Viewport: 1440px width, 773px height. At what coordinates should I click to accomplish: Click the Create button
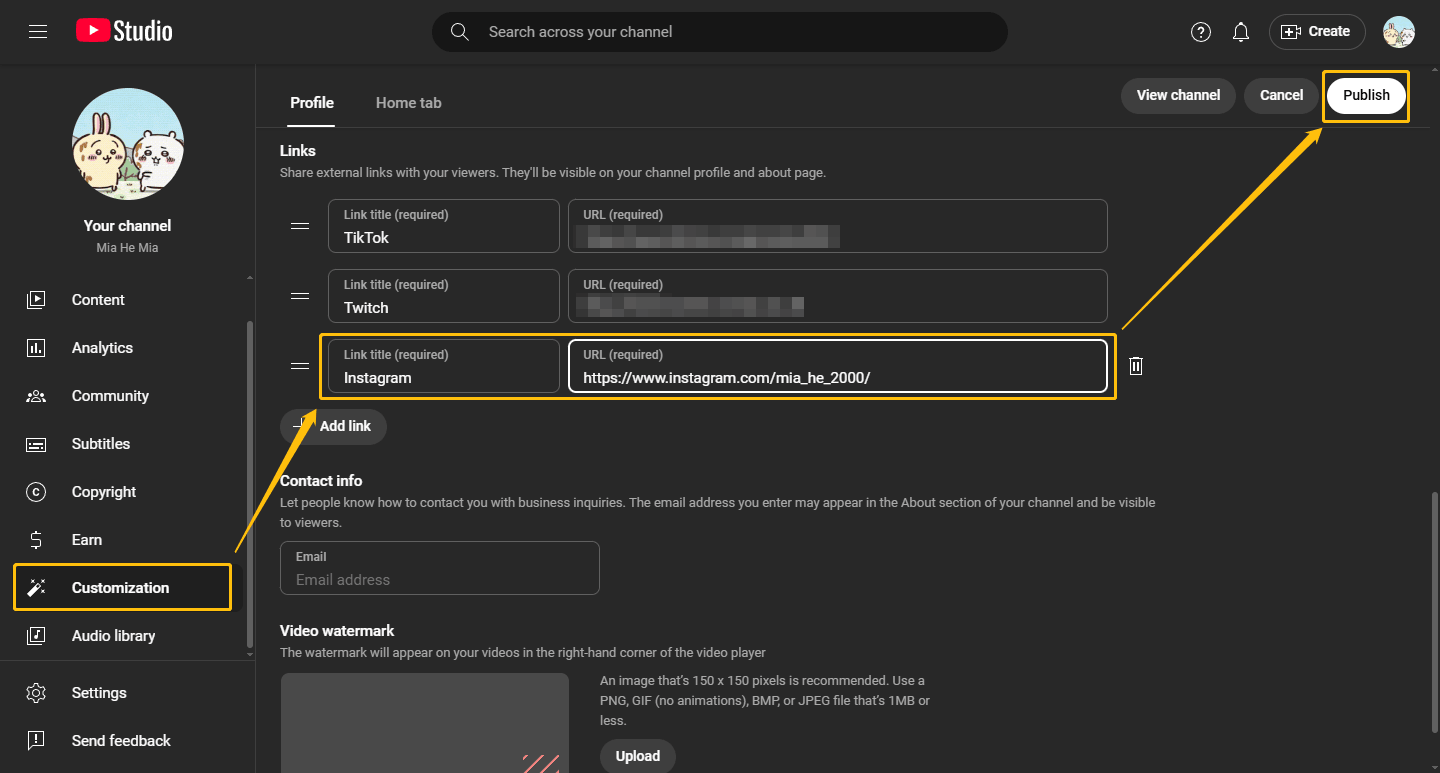(1317, 32)
